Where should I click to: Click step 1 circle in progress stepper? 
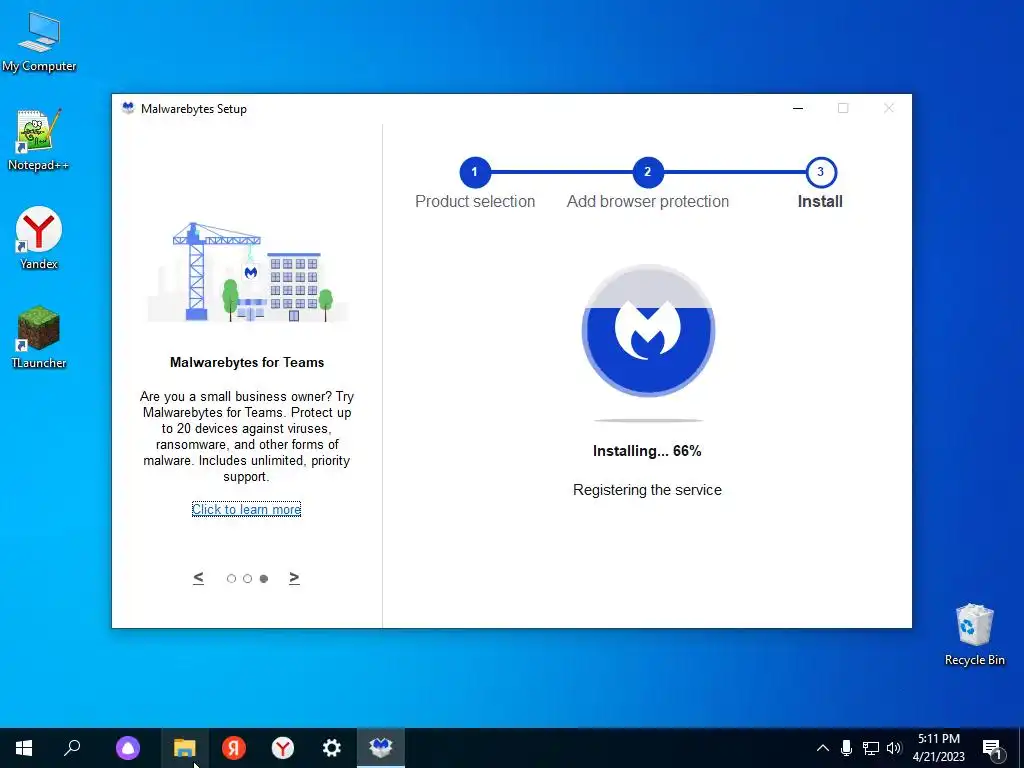click(475, 172)
